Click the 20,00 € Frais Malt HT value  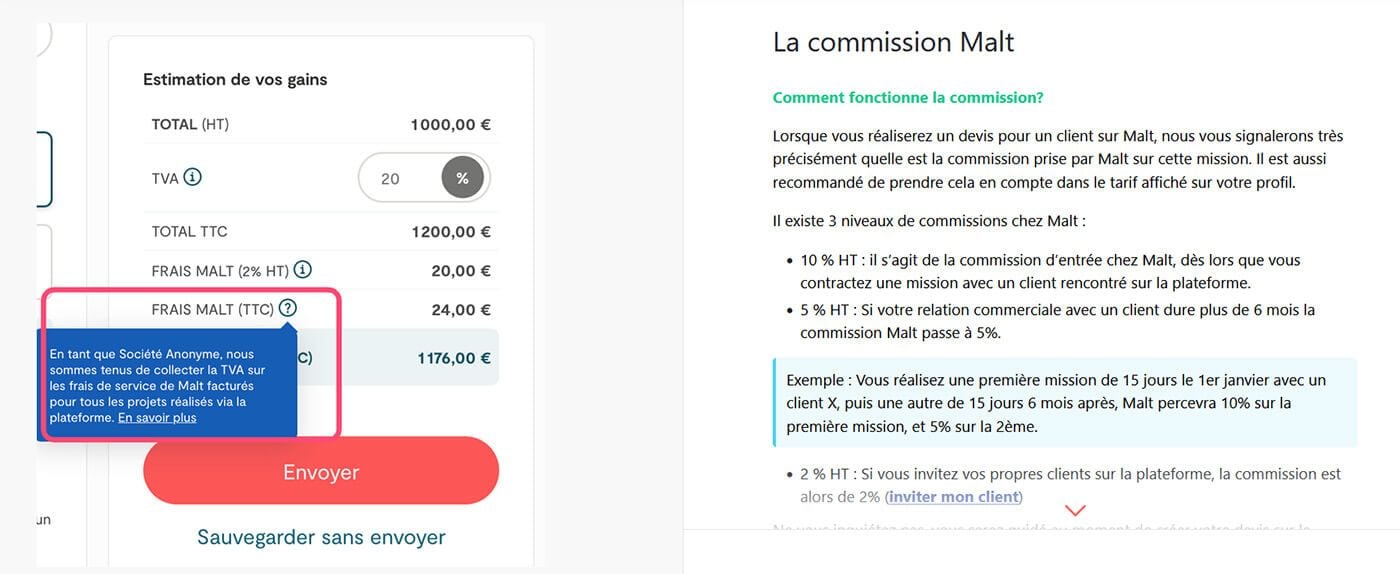[x=460, y=270]
